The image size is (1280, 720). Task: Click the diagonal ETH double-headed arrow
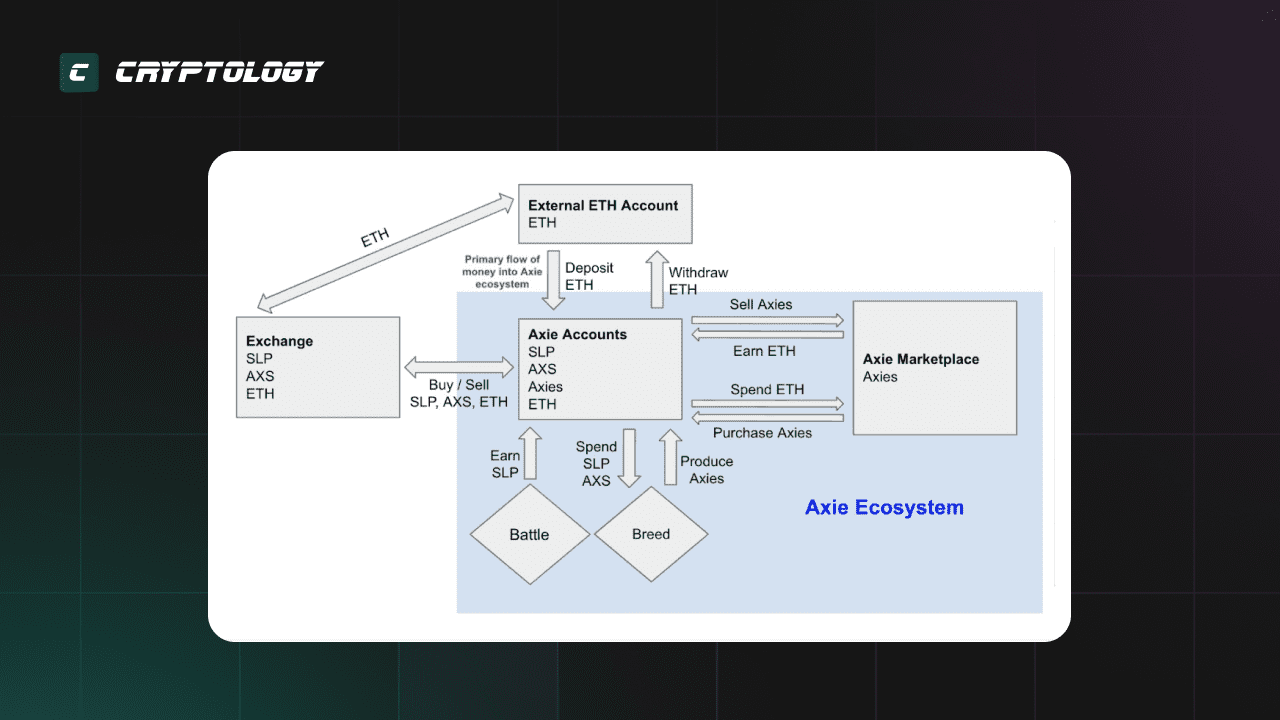[387, 253]
